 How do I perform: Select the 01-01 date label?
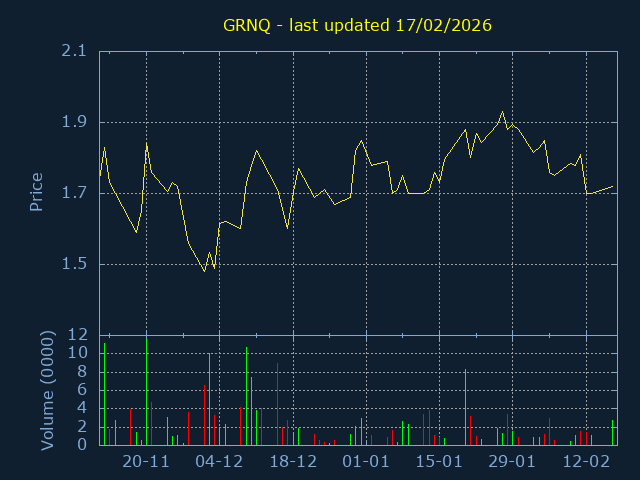[366, 462]
